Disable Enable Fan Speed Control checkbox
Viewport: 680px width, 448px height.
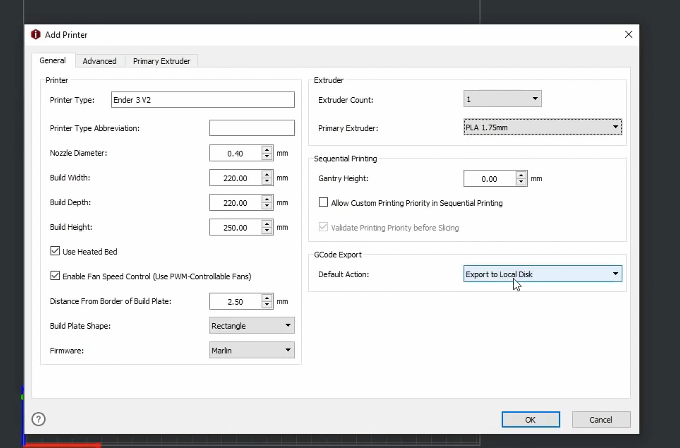tap(55, 275)
